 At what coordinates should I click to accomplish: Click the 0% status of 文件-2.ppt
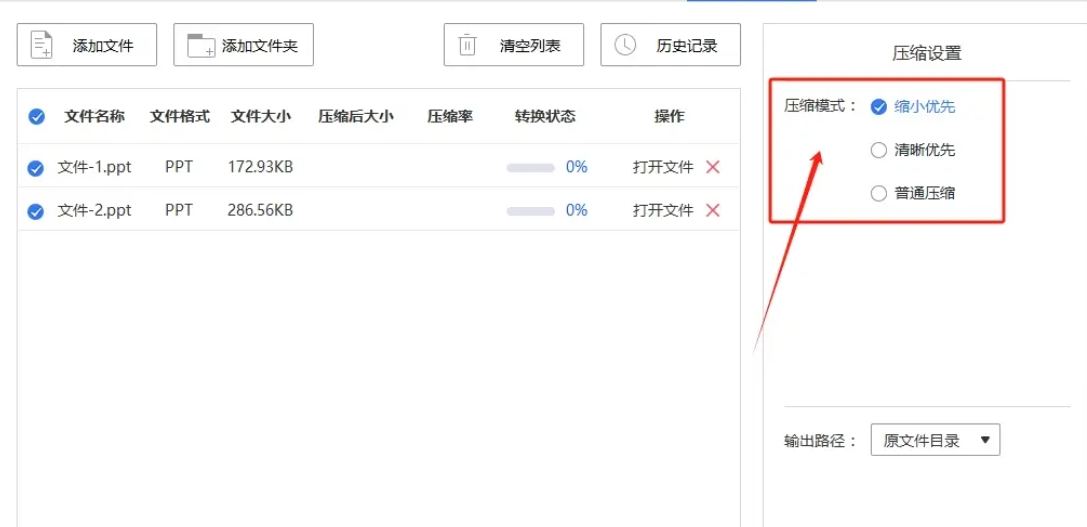(x=577, y=210)
